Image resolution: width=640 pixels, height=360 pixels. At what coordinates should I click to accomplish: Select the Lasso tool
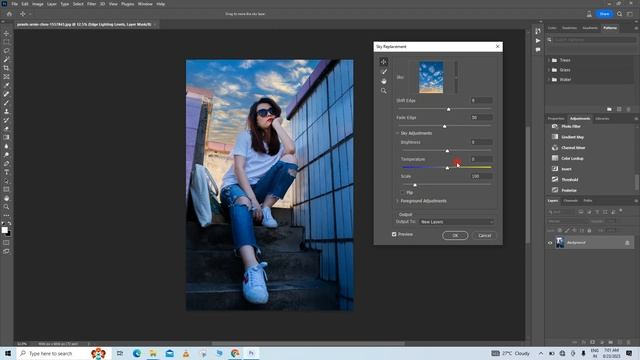pos(6,51)
